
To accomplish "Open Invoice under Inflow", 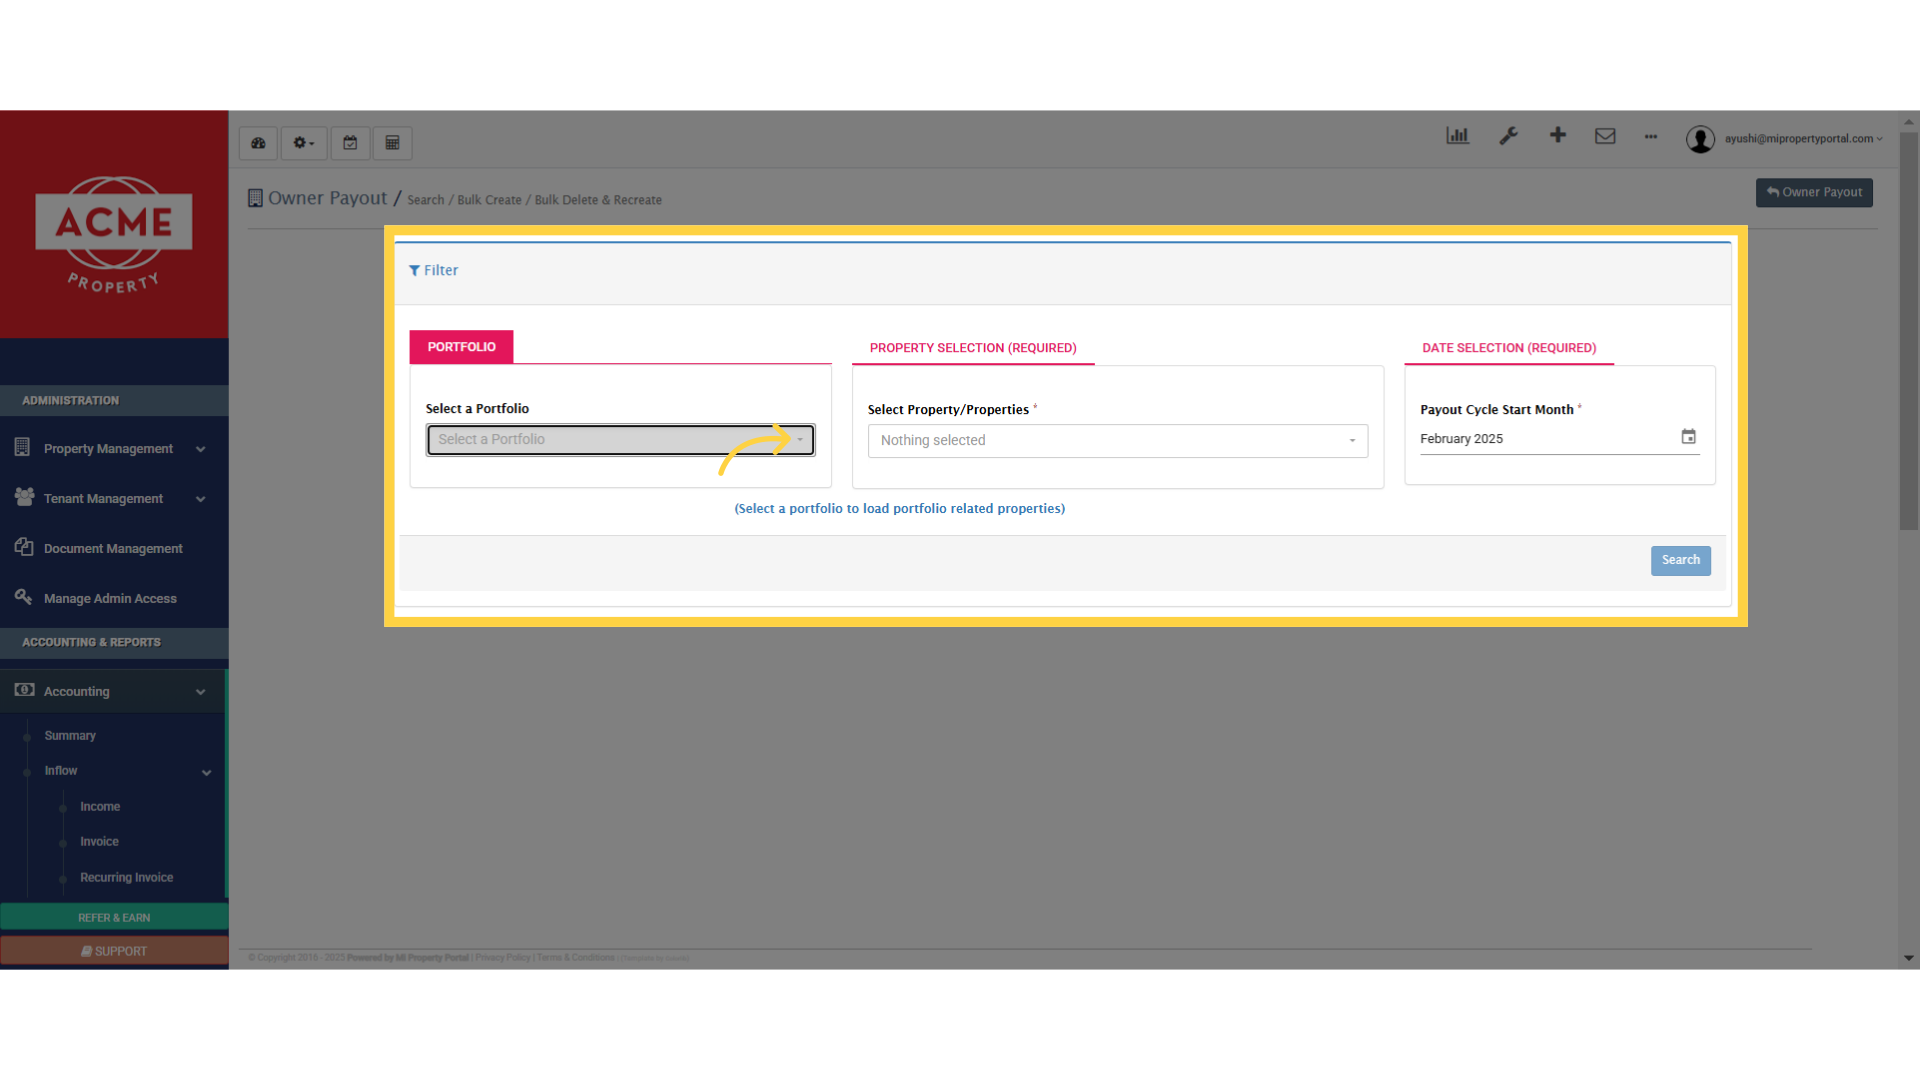I will pyautogui.click(x=99, y=842).
